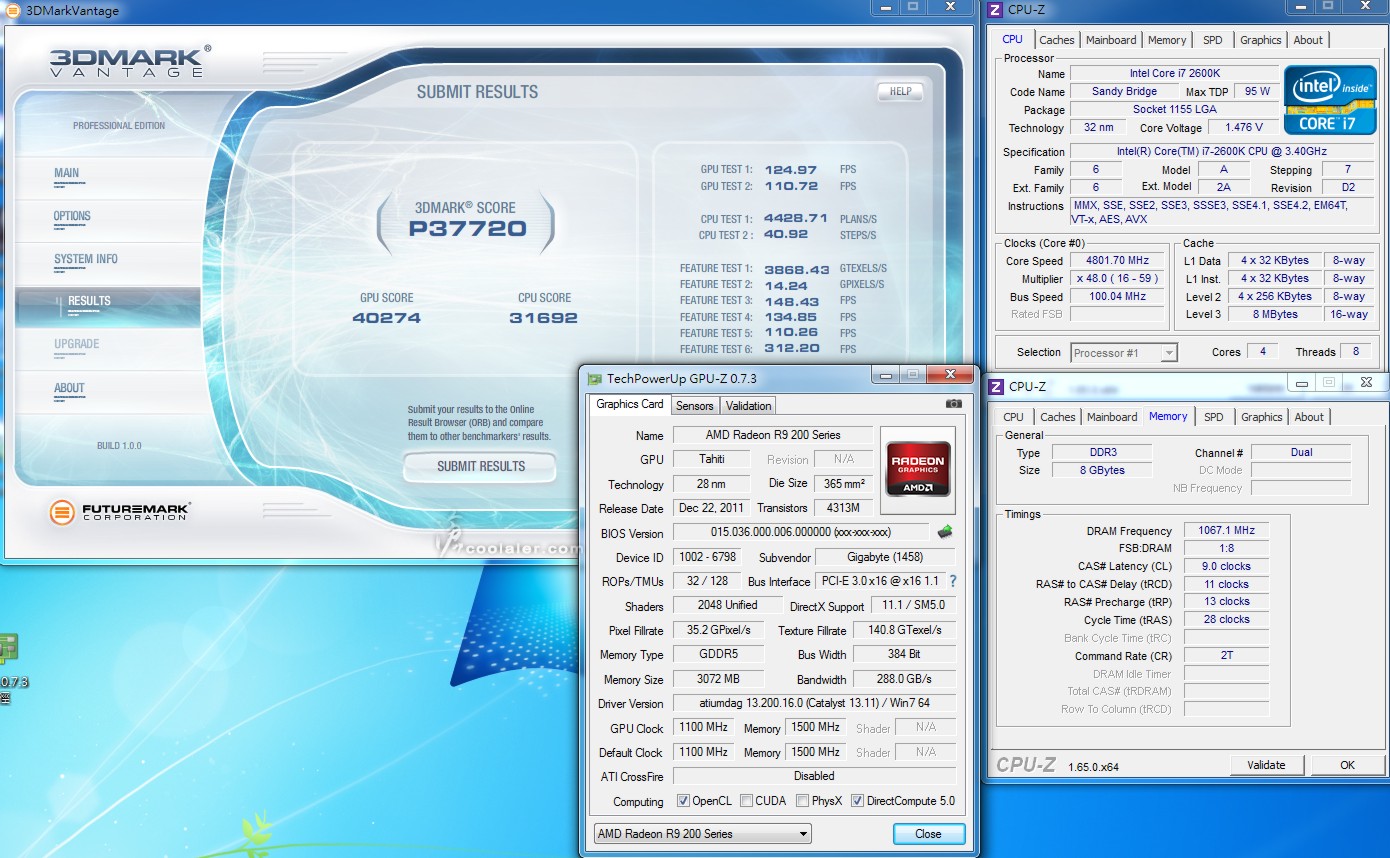The height and width of the screenshot is (858, 1390).
Task: Click the ATI CrossFire Disabled field
Action: (x=814, y=776)
